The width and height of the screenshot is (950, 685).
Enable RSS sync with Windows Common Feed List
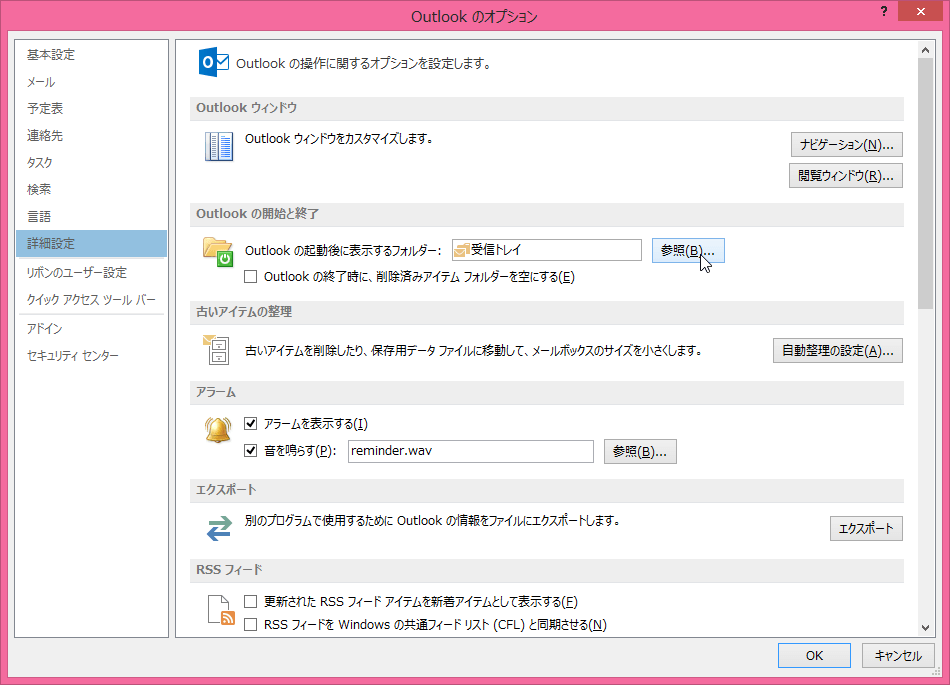[250, 624]
